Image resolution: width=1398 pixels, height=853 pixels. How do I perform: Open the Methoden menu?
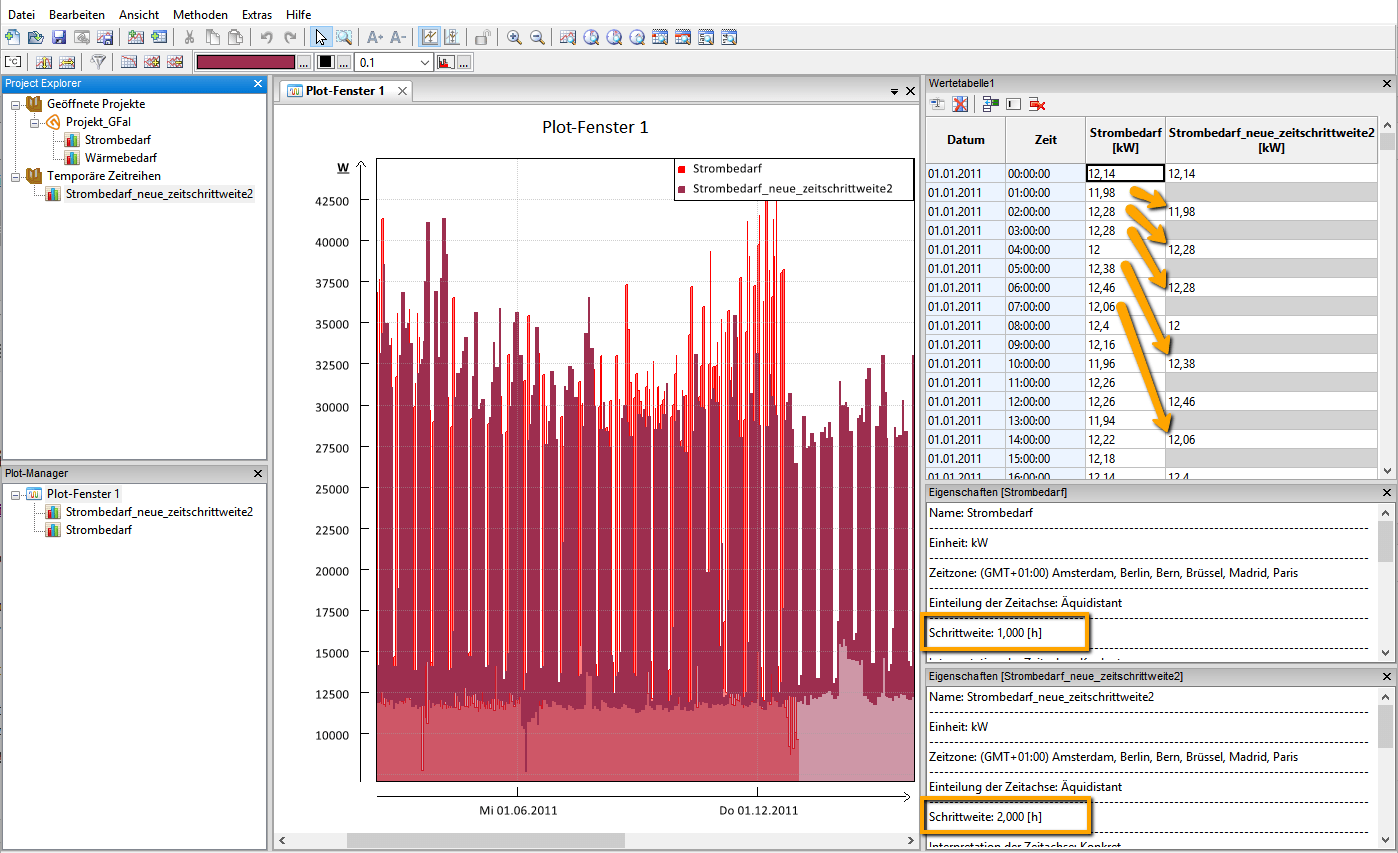[x=200, y=15]
